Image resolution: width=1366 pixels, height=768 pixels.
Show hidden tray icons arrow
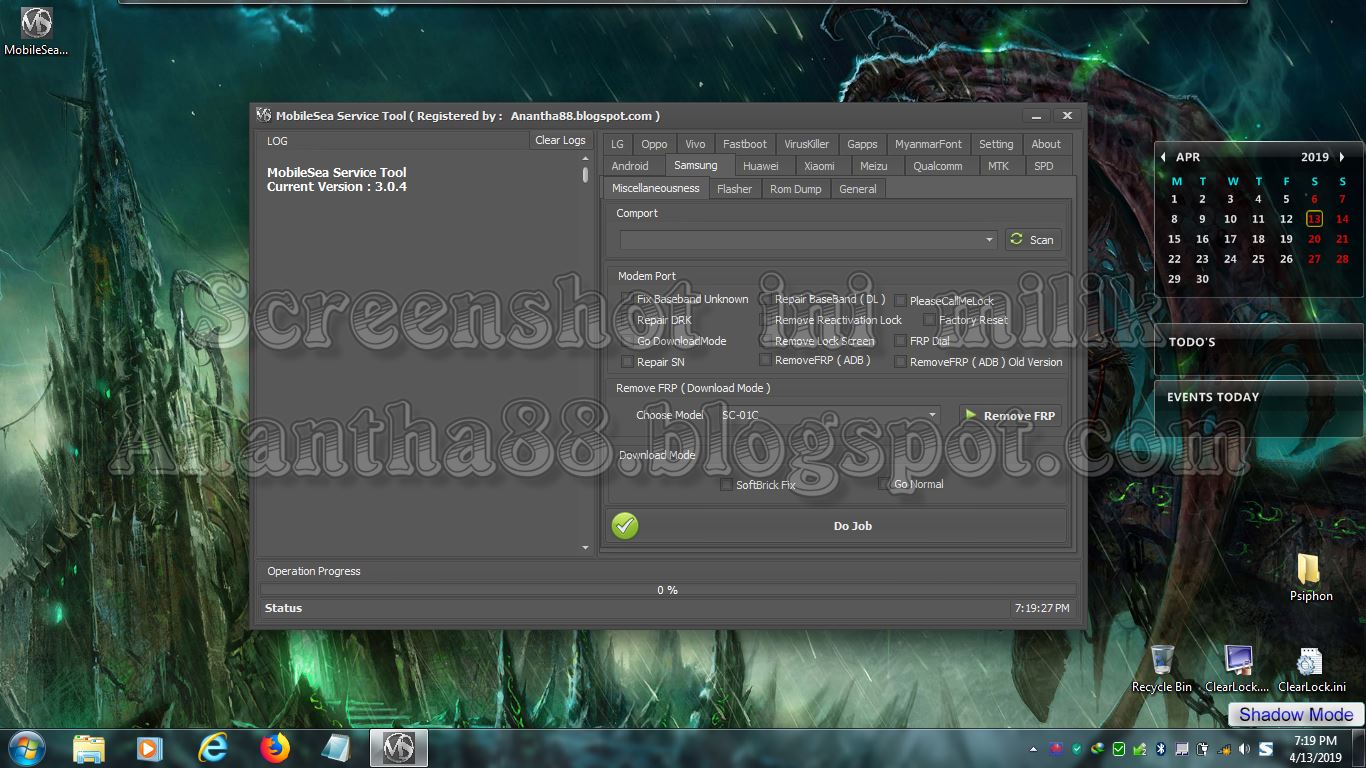click(1033, 748)
